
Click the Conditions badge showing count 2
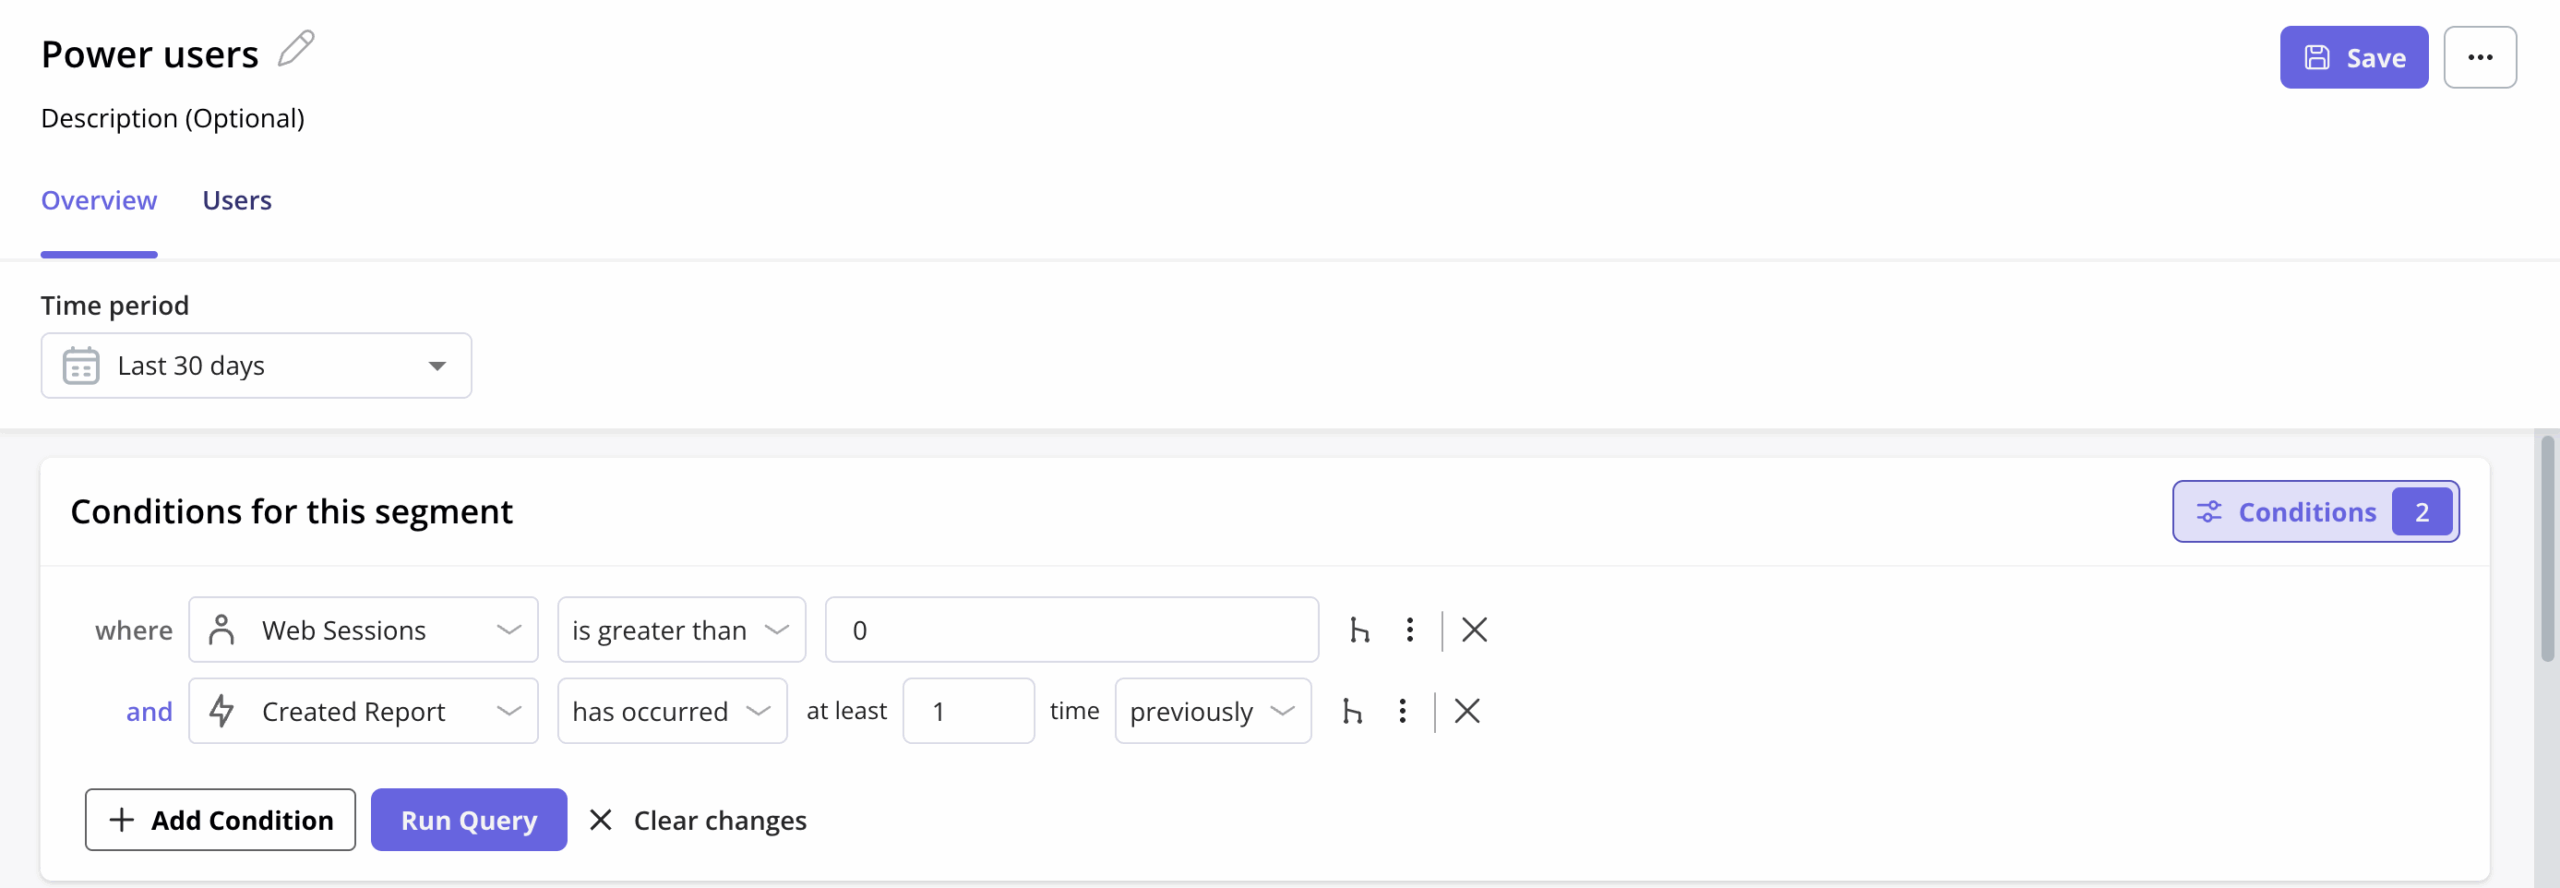pyautogui.click(x=2316, y=511)
